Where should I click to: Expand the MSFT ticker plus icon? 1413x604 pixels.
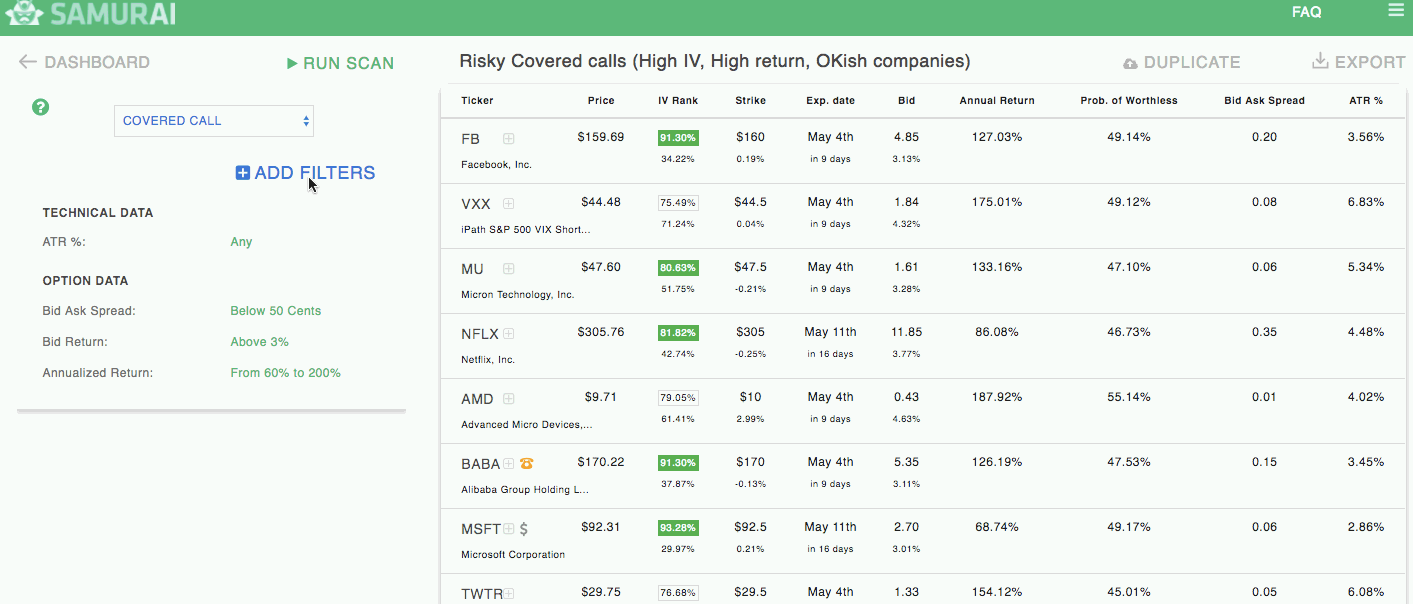pyautogui.click(x=509, y=528)
